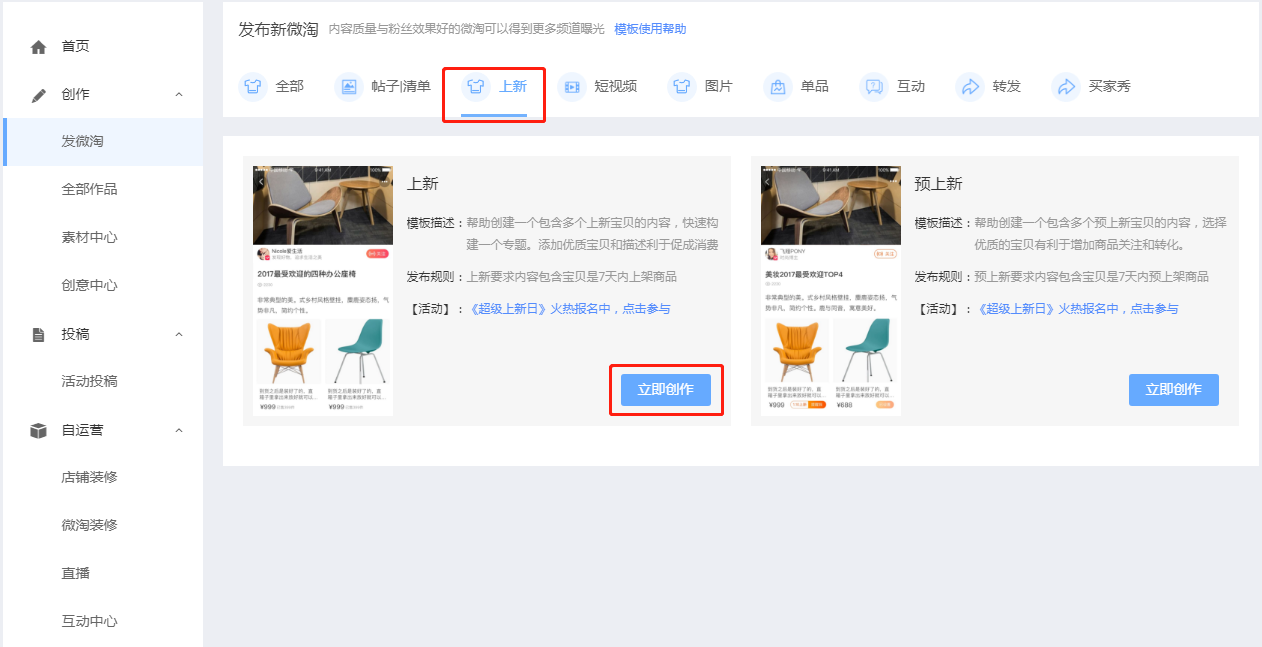Click the 发布新微淘 page heading
The image size is (1262, 647).
278,29
